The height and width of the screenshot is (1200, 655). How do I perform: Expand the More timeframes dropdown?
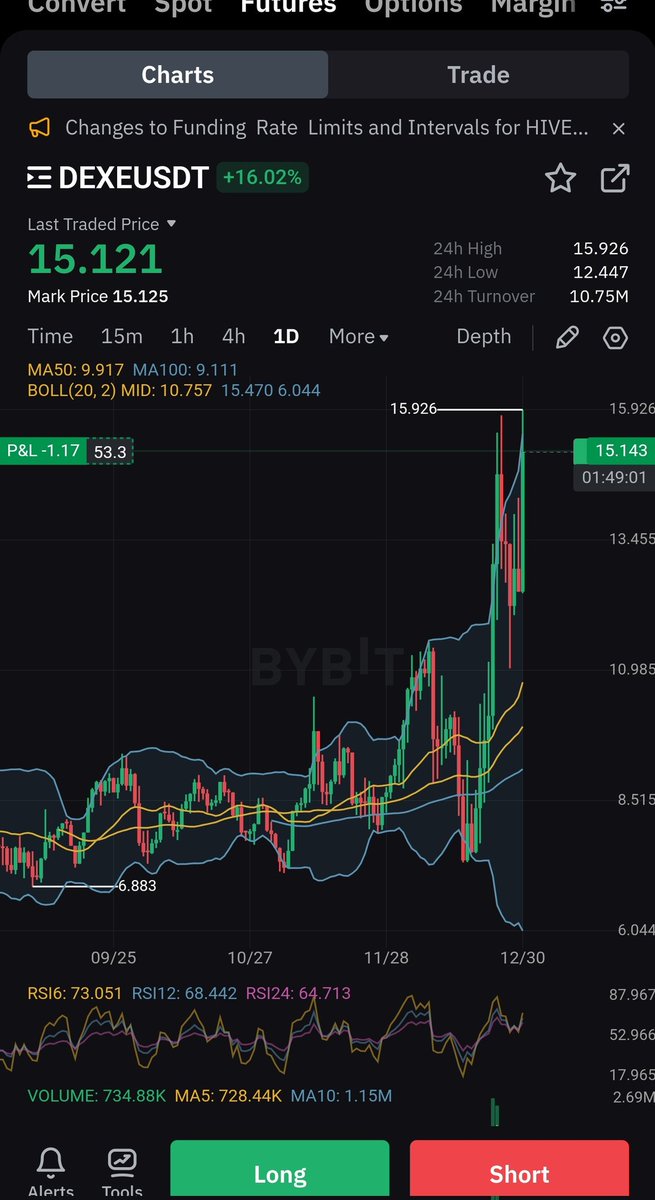(x=358, y=337)
